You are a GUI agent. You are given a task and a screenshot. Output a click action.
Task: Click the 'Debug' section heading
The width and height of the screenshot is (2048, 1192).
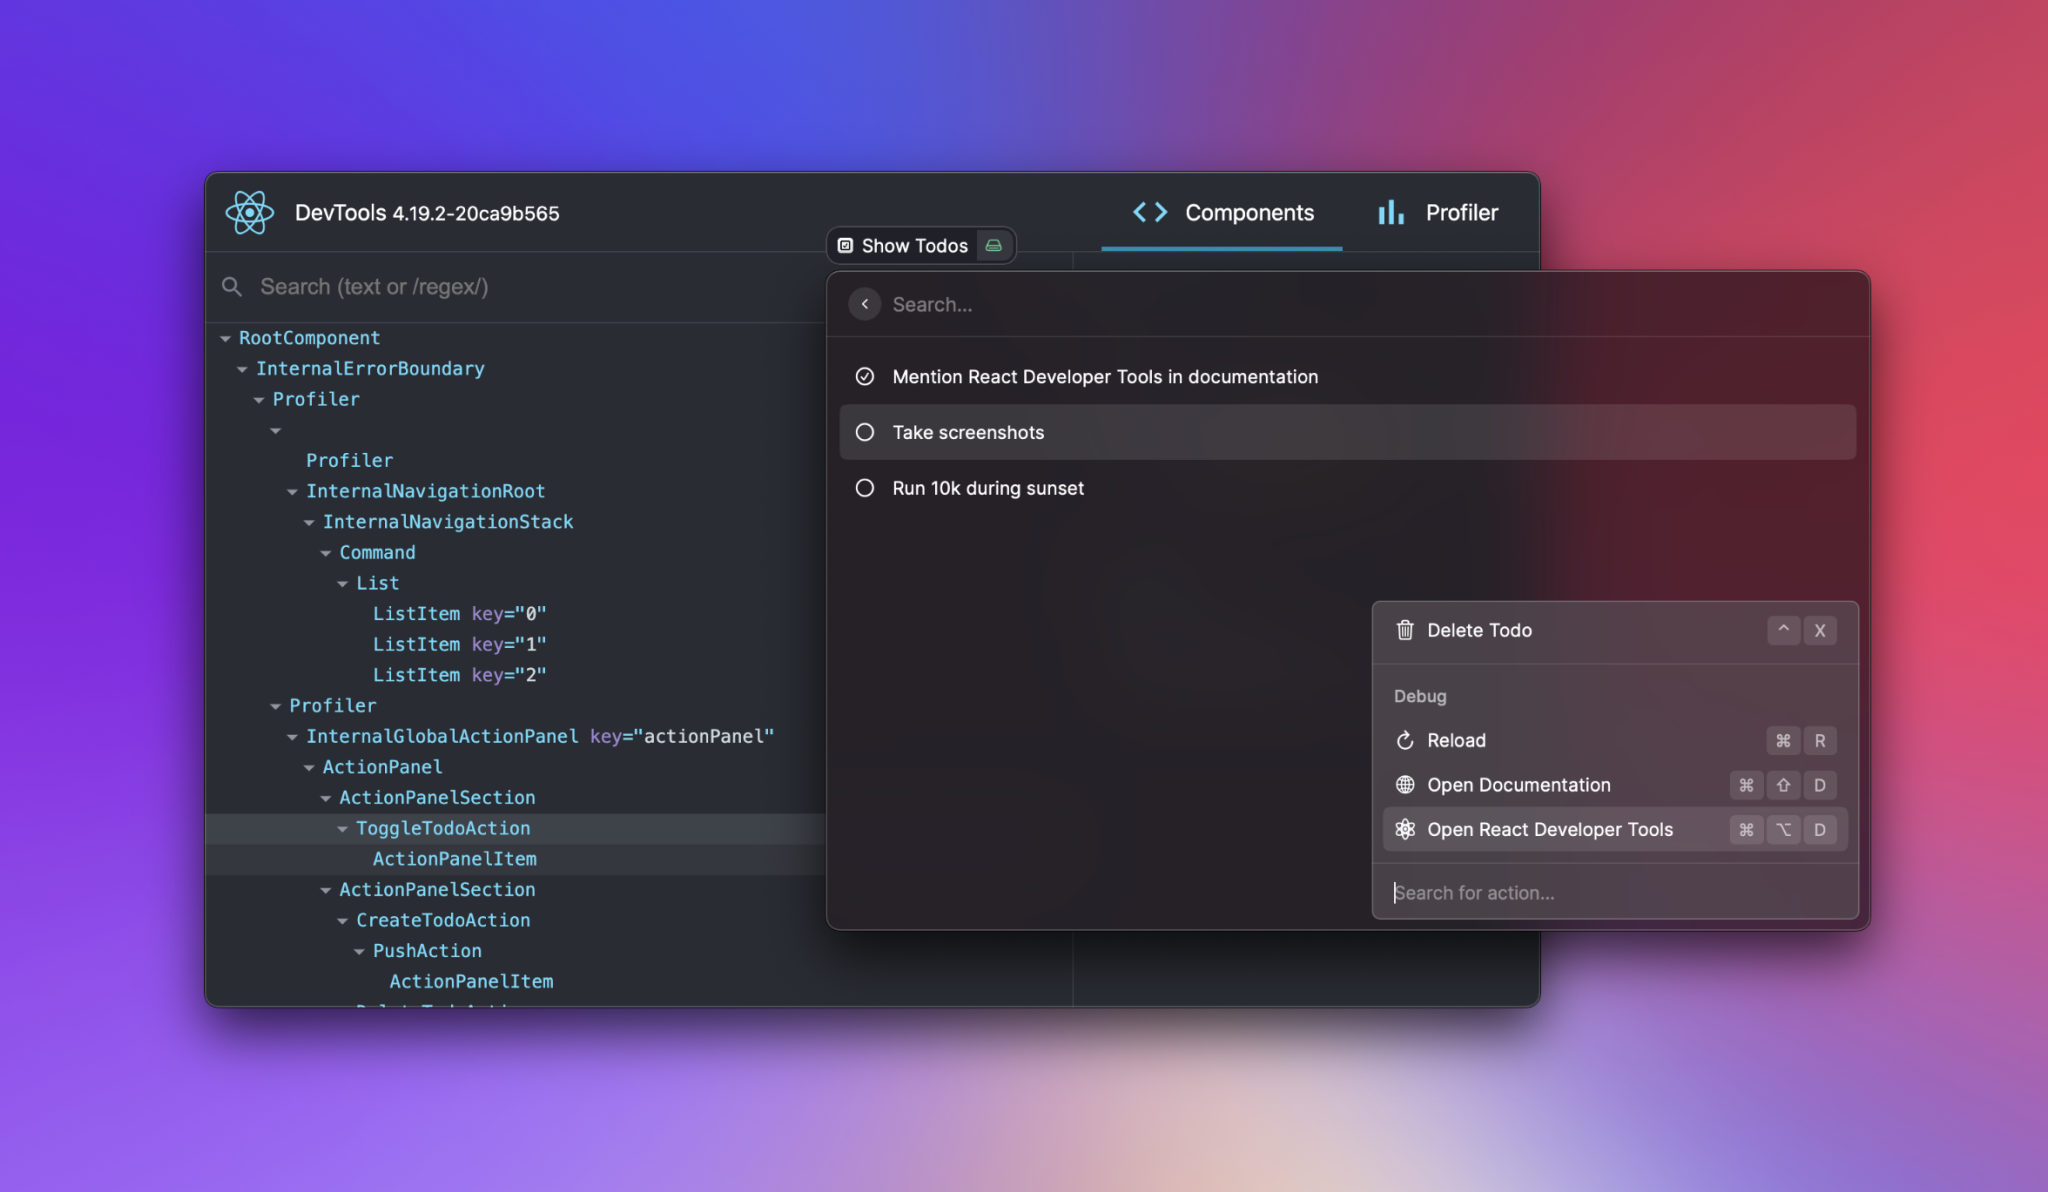1420,696
